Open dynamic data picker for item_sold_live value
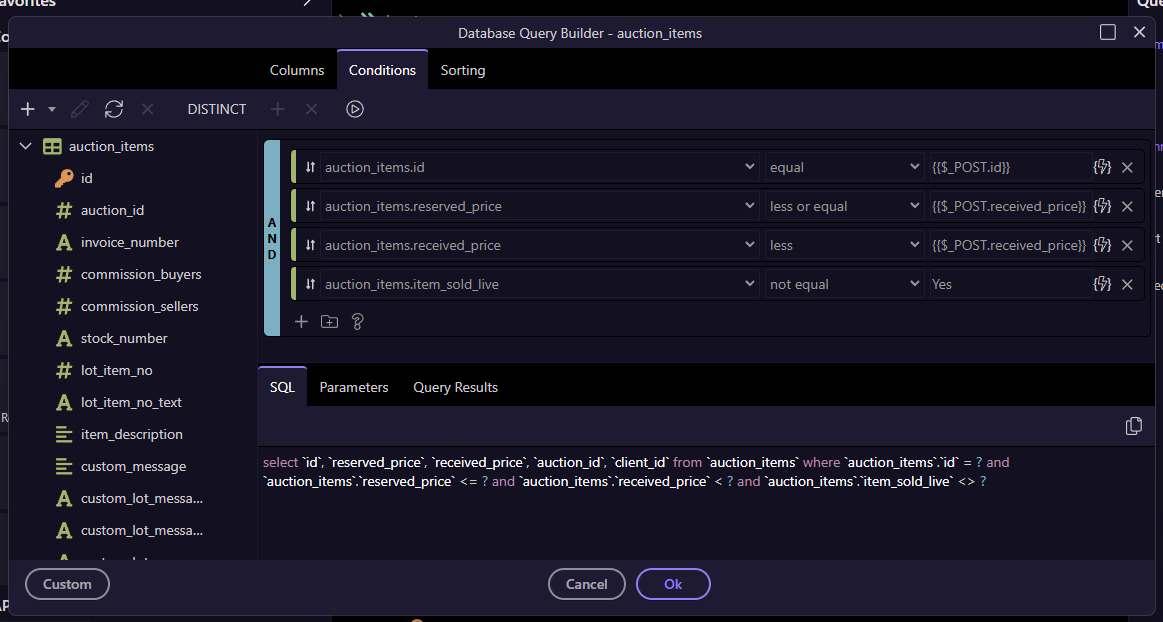The width and height of the screenshot is (1163, 622). point(1102,284)
